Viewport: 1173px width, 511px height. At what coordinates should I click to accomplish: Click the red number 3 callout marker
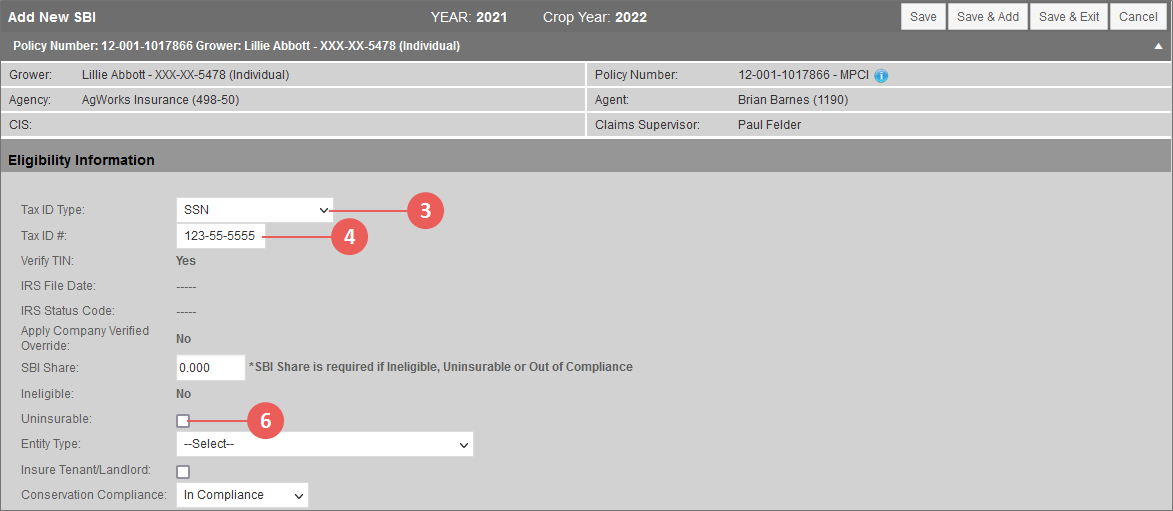425,211
